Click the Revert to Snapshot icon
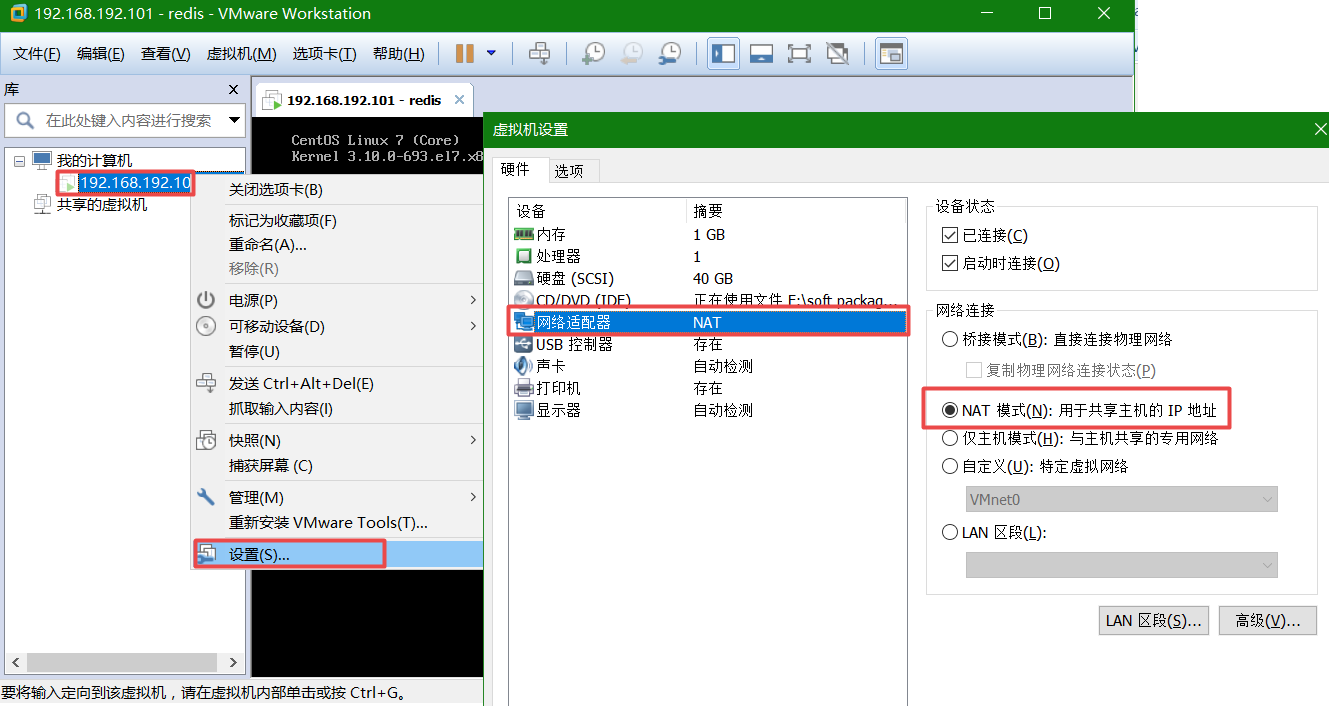The width and height of the screenshot is (1329, 706). 632,54
